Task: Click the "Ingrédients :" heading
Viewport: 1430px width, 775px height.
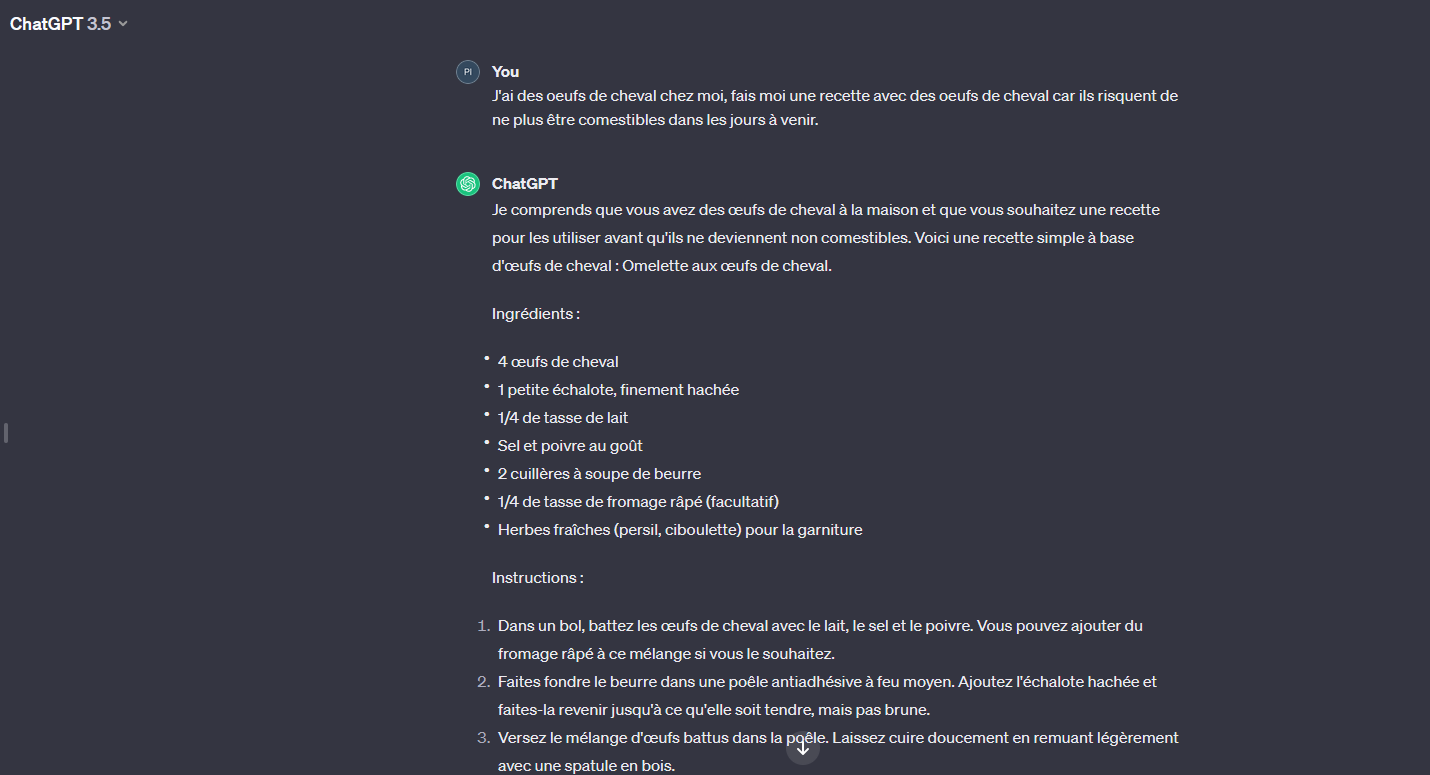Action: click(x=535, y=314)
